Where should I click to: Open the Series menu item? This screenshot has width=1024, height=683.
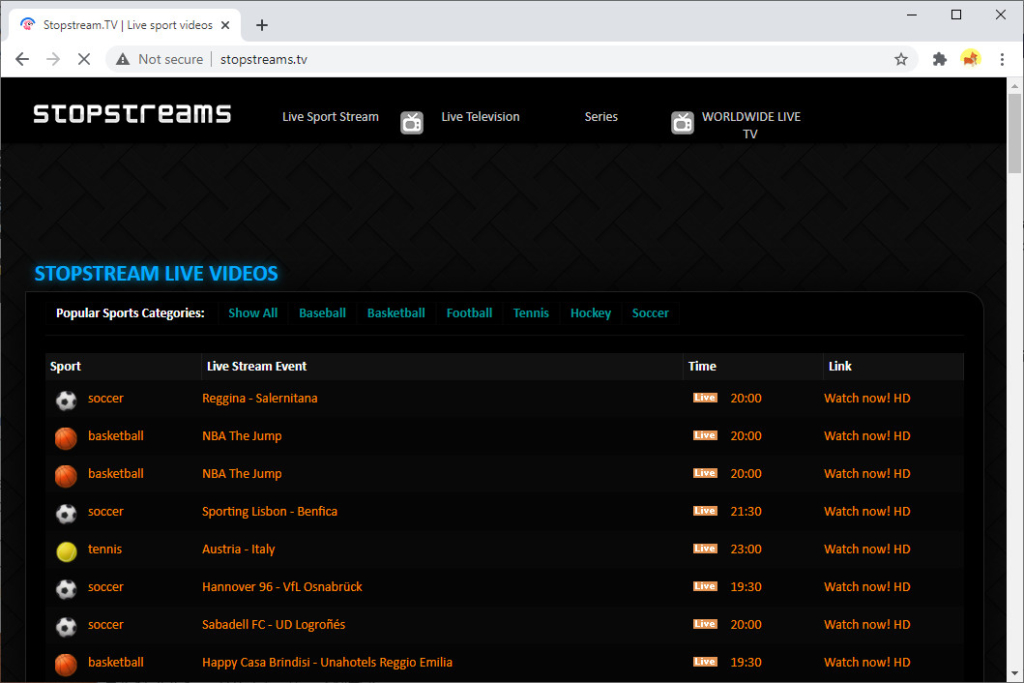point(601,117)
